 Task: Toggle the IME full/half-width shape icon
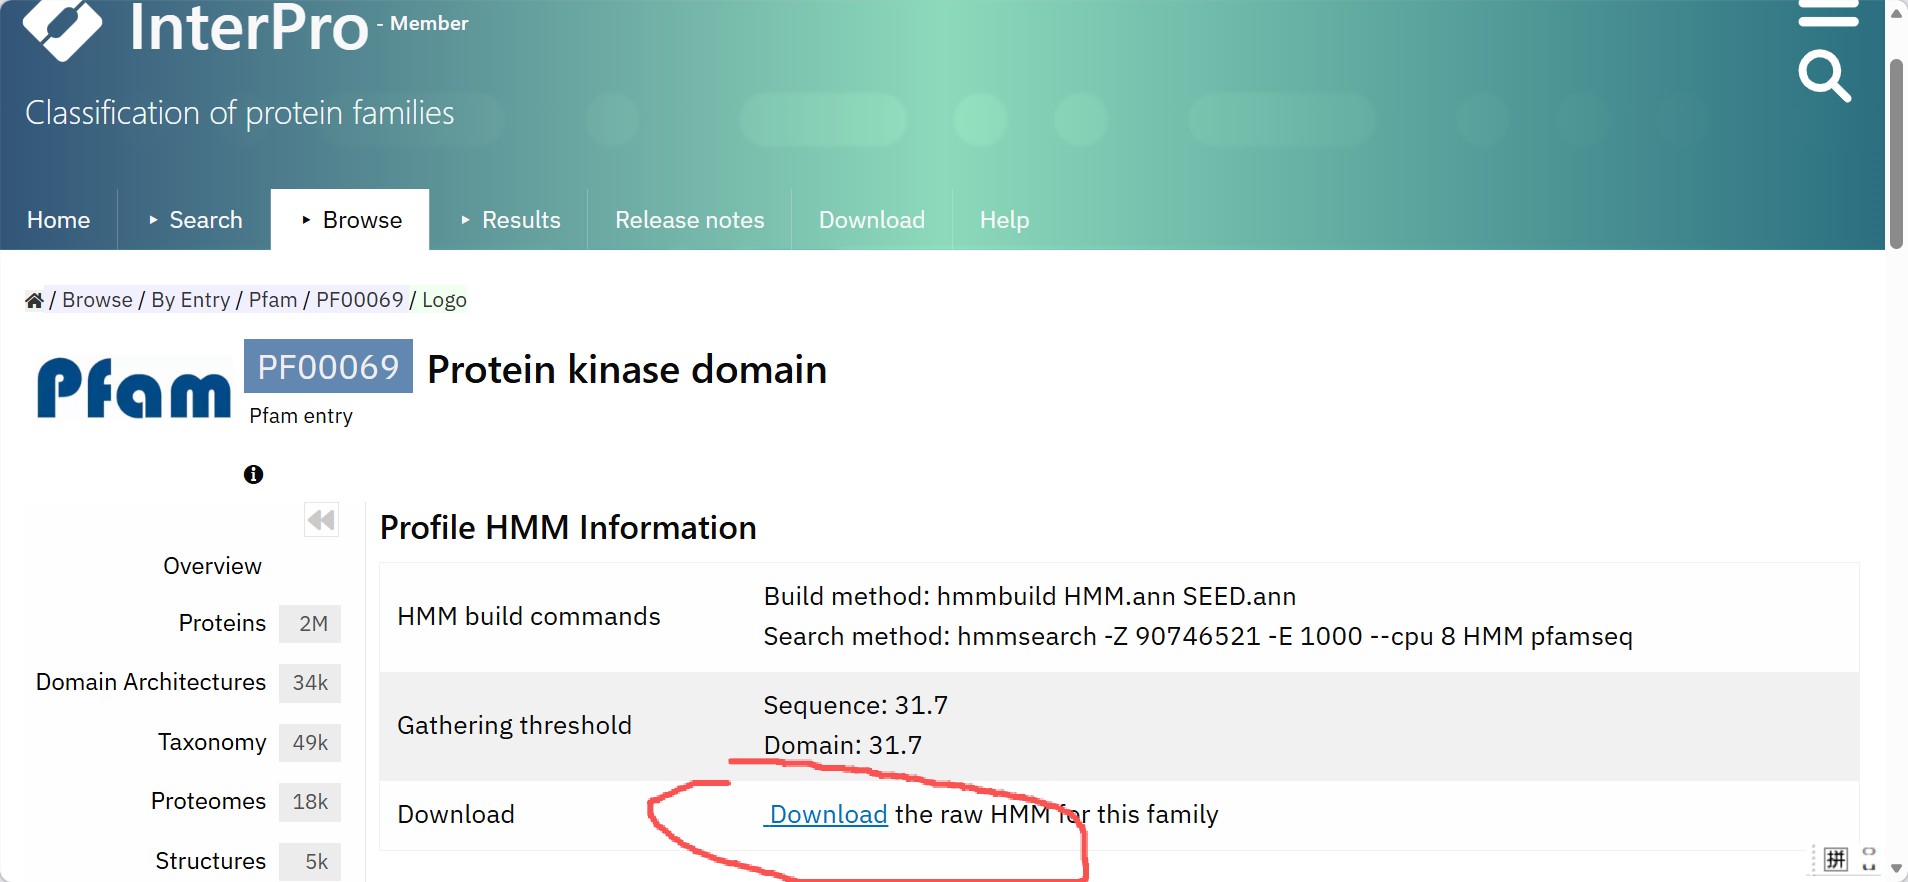click(1868, 859)
